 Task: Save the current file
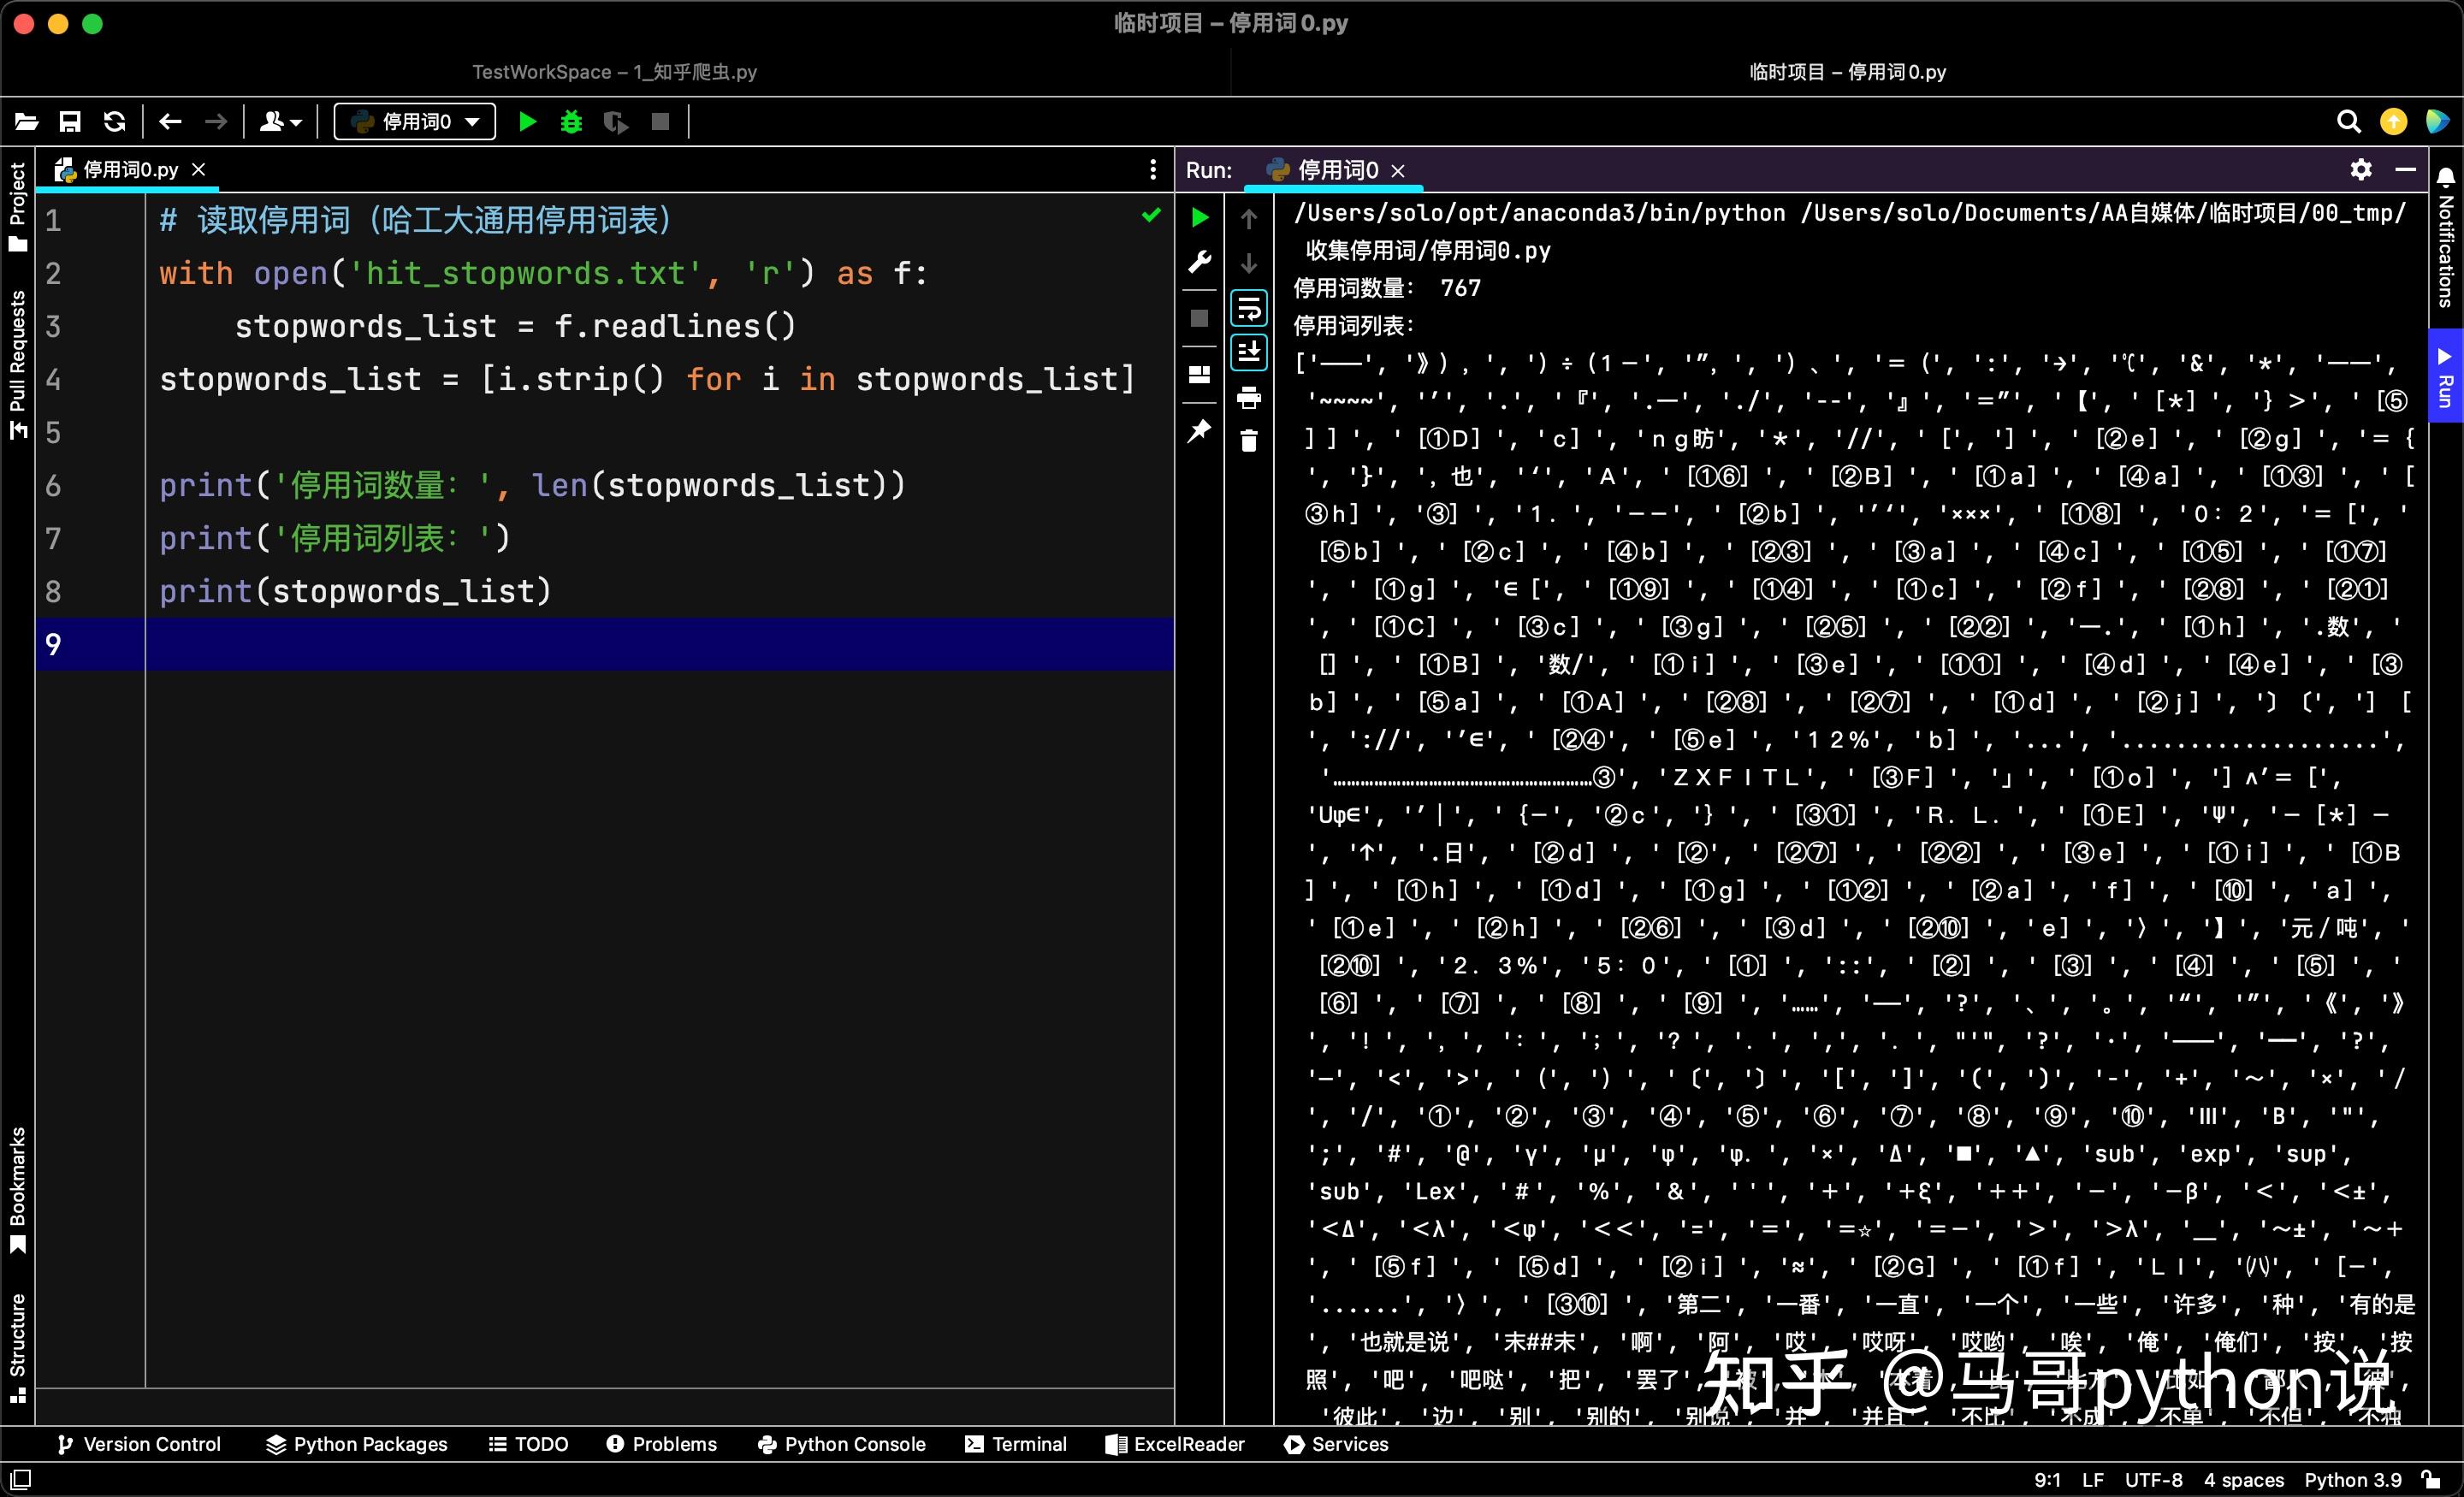click(x=70, y=121)
